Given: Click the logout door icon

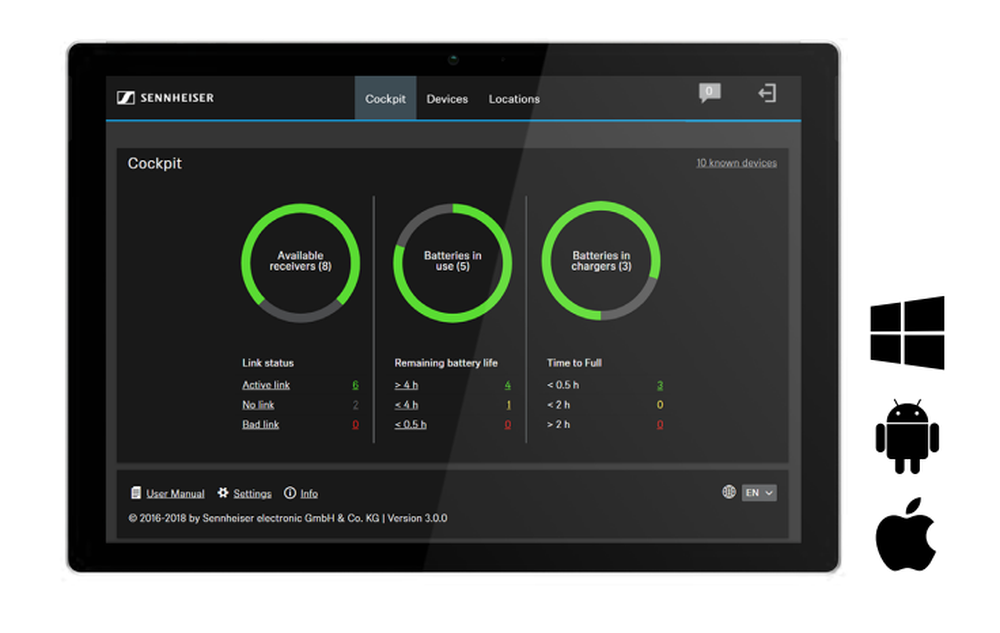Looking at the screenshot, I should click(x=767, y=93).
